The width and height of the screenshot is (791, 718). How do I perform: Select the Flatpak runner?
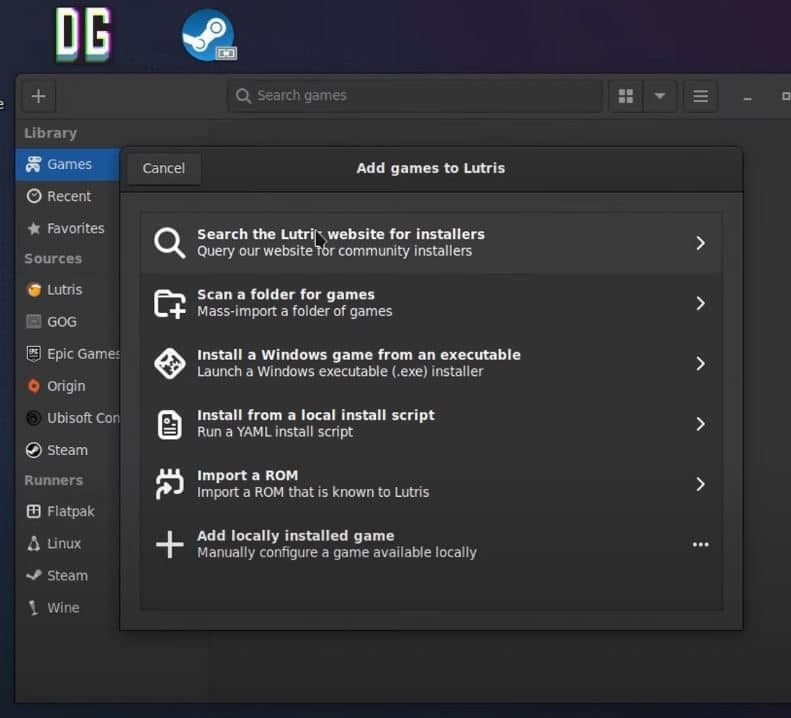(68, 512)
